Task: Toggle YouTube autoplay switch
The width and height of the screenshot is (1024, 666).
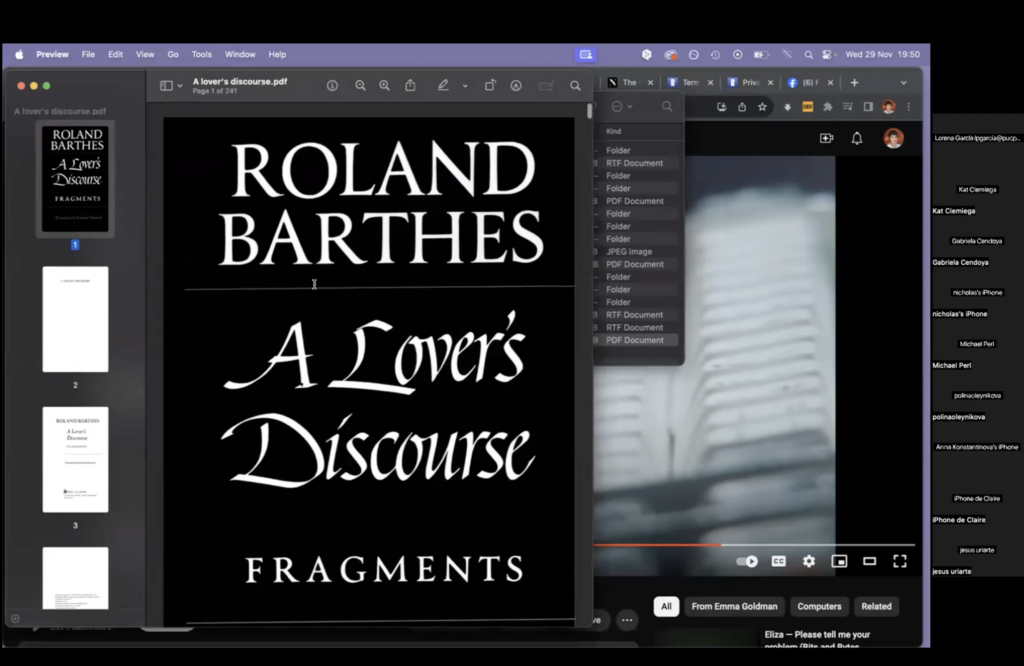Action: pyautogui.click(x=746, y=561)
